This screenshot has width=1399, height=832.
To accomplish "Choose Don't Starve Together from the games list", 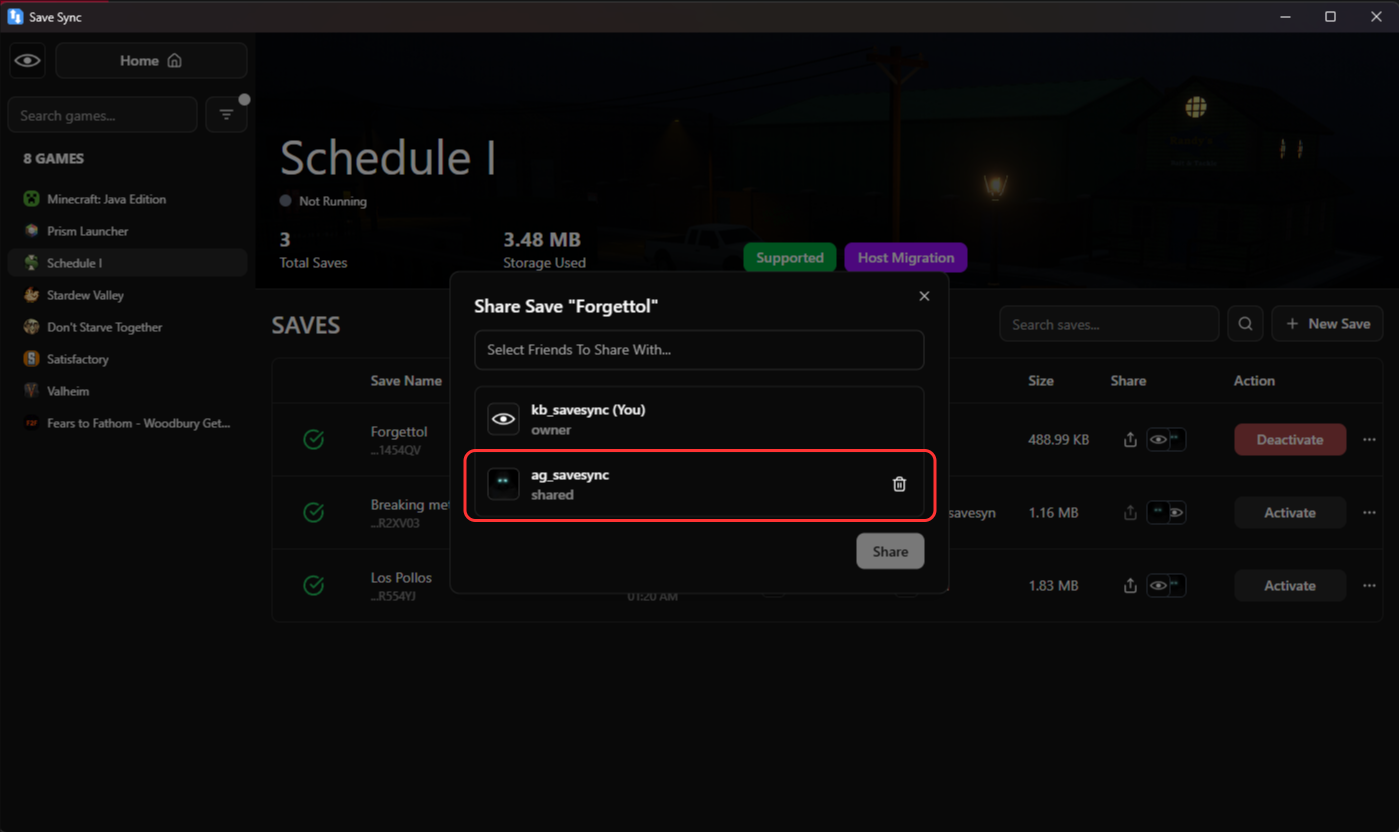I will [x=127, y=327].
